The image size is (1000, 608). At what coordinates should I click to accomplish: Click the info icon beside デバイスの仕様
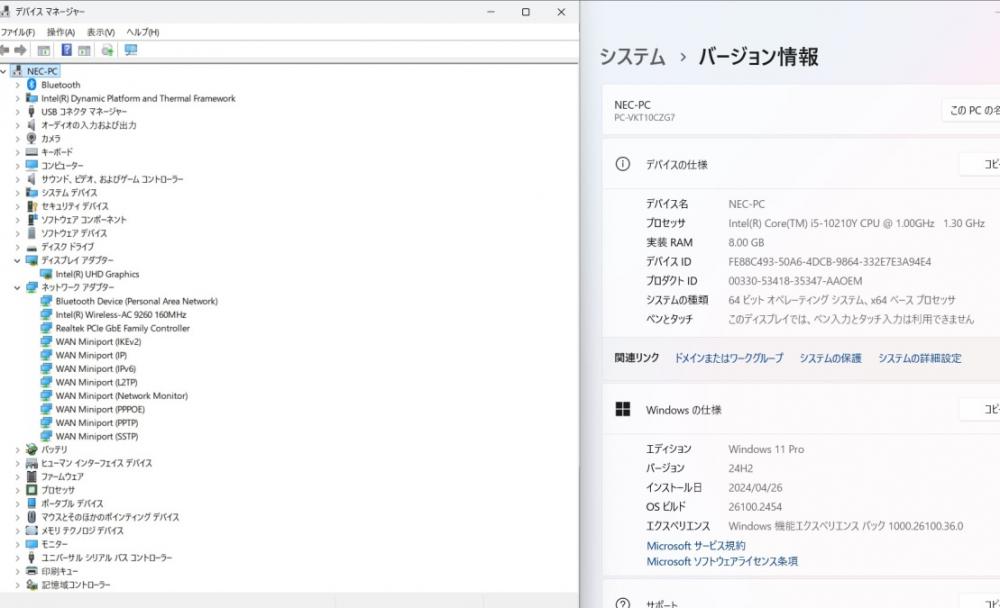pos(622,164)
